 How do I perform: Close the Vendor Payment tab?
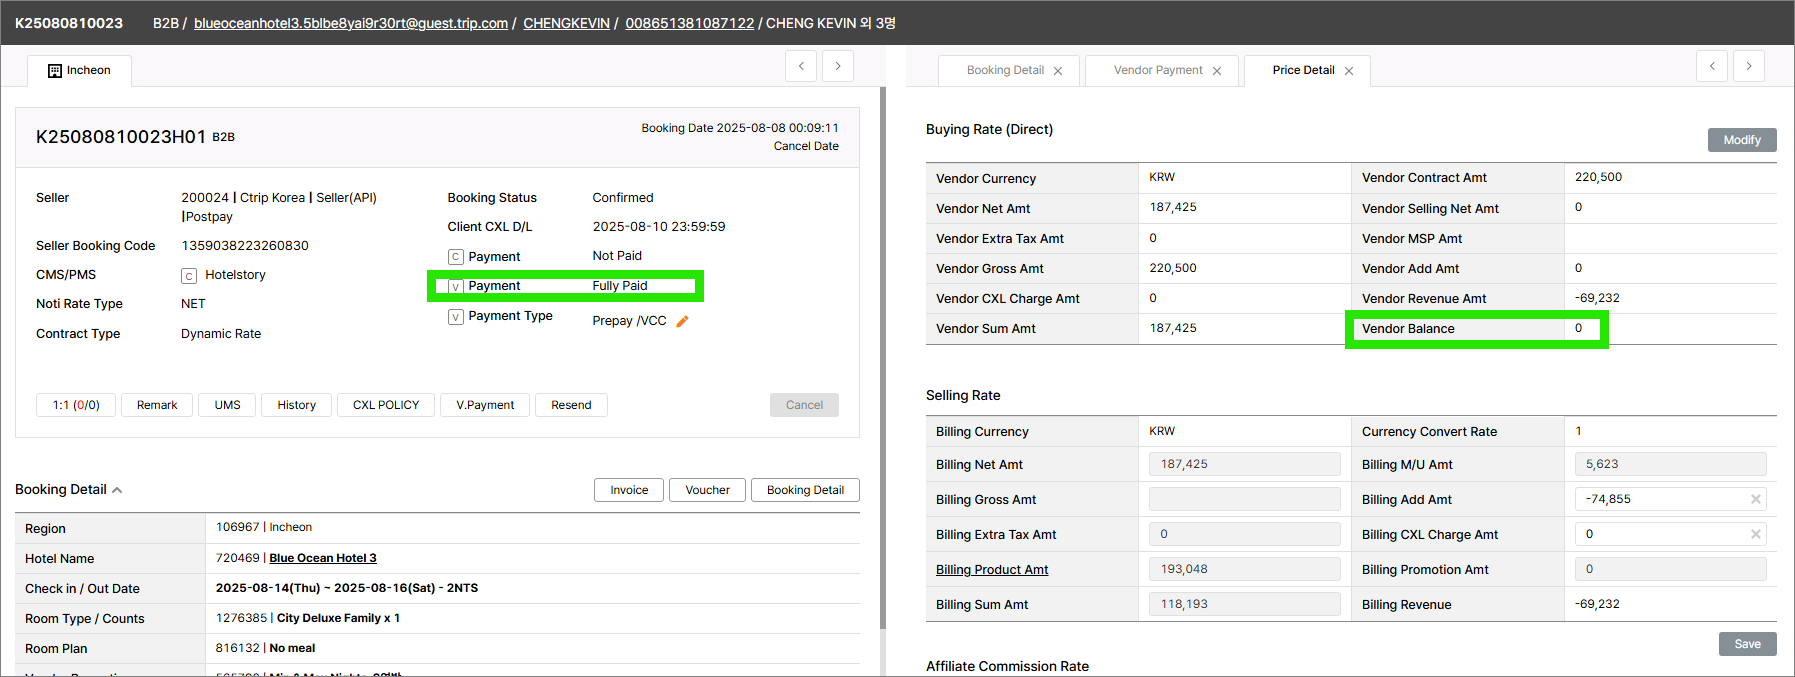point(1217,71)
